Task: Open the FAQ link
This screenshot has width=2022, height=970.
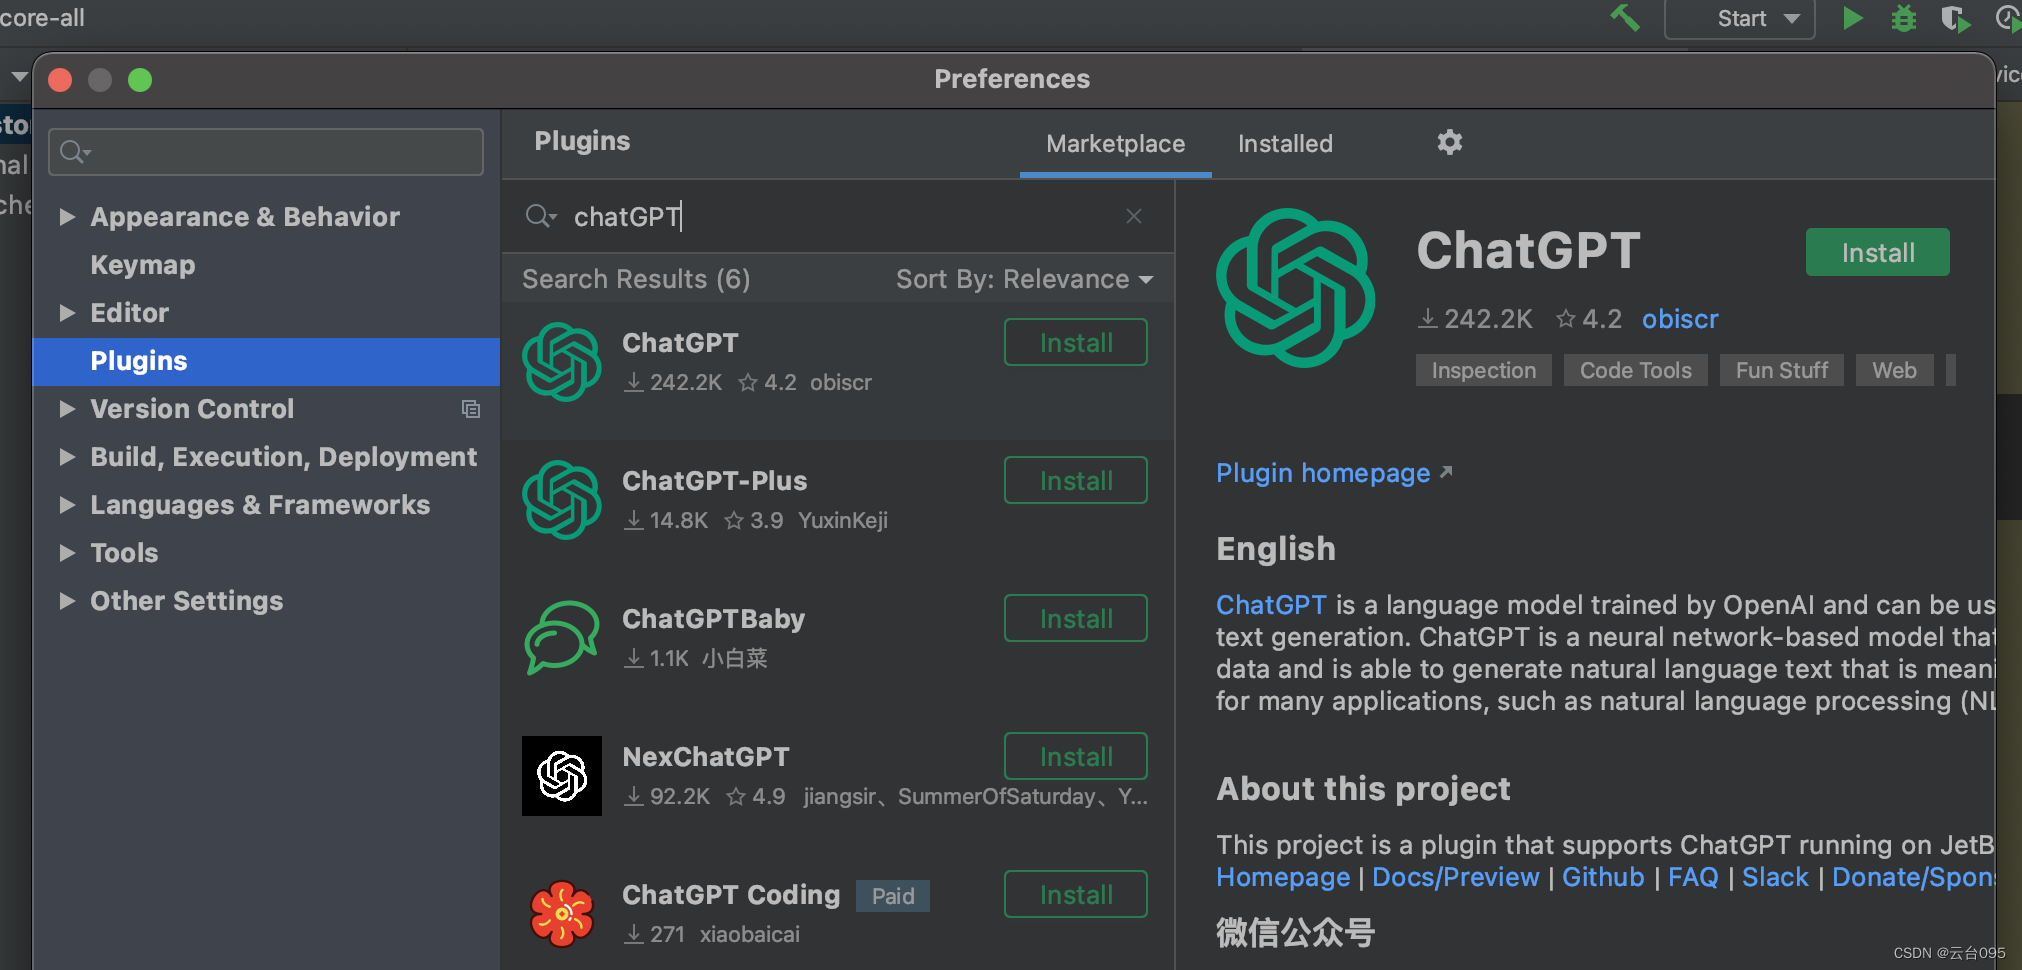Action: [x=1693, y=877]
